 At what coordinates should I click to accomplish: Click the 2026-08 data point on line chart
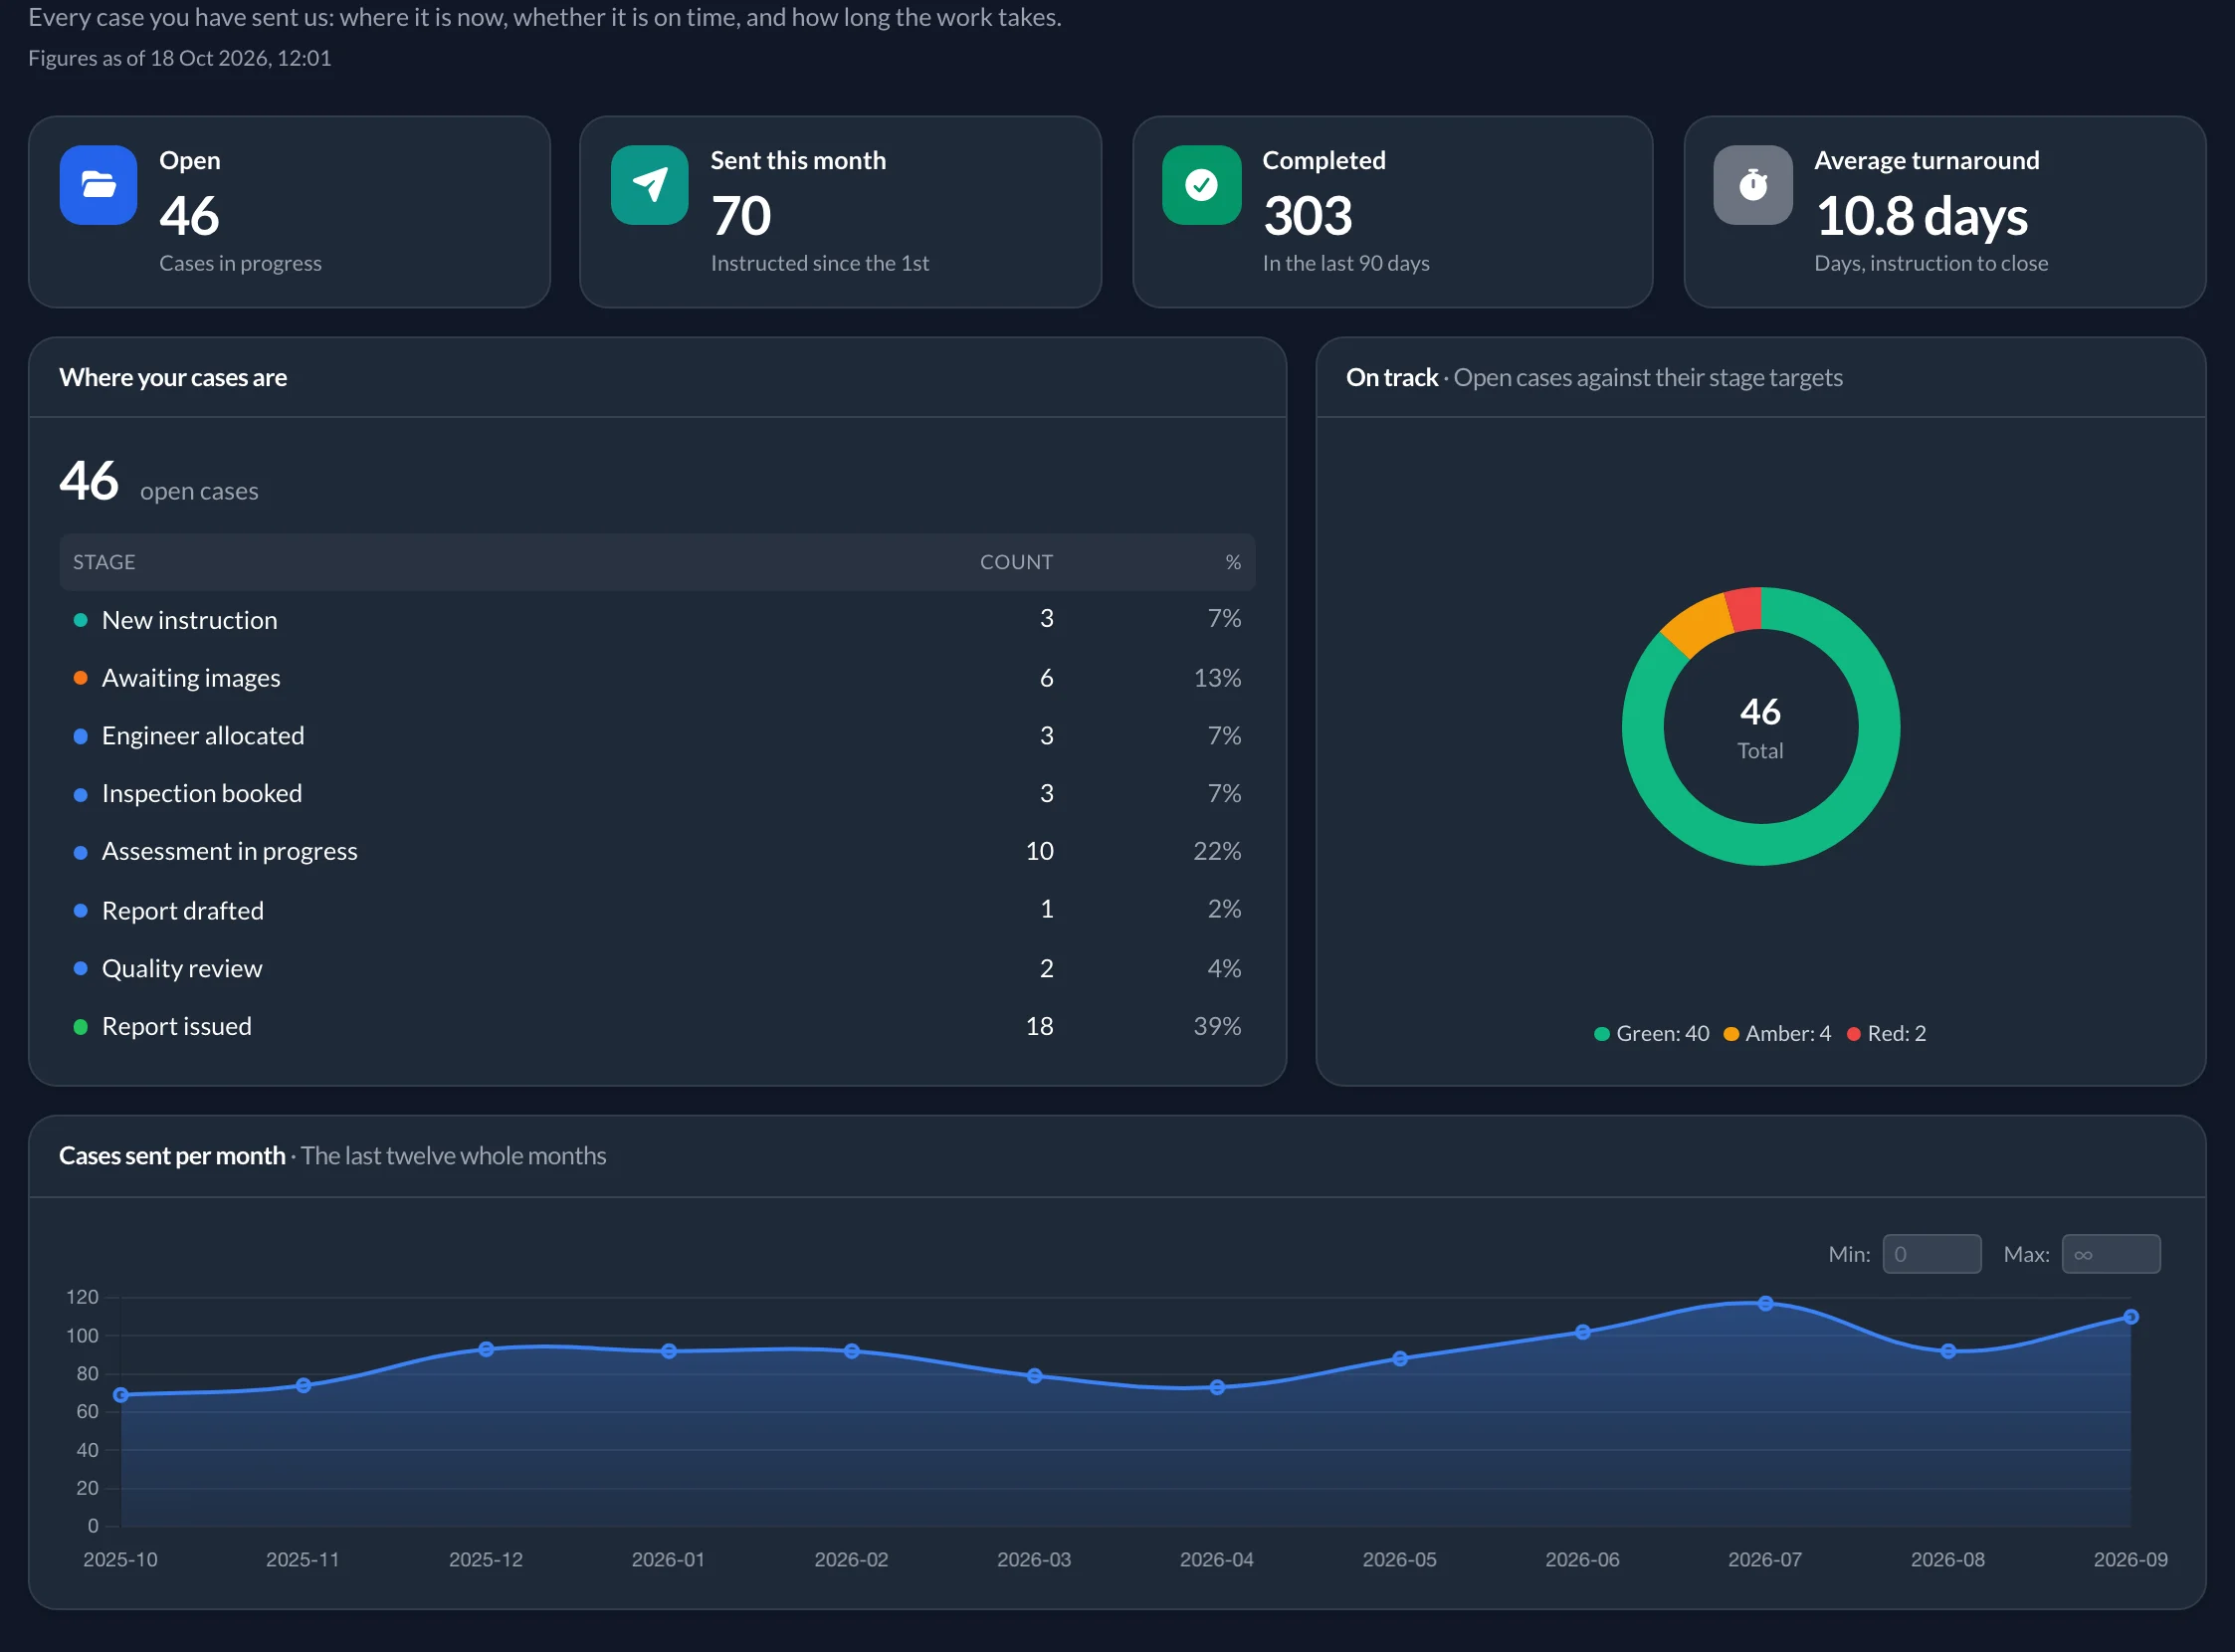(1948, 1352)
